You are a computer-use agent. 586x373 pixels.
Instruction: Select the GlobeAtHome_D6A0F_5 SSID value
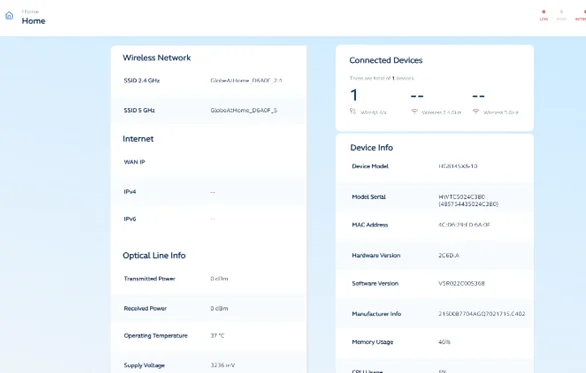[244, 110]
